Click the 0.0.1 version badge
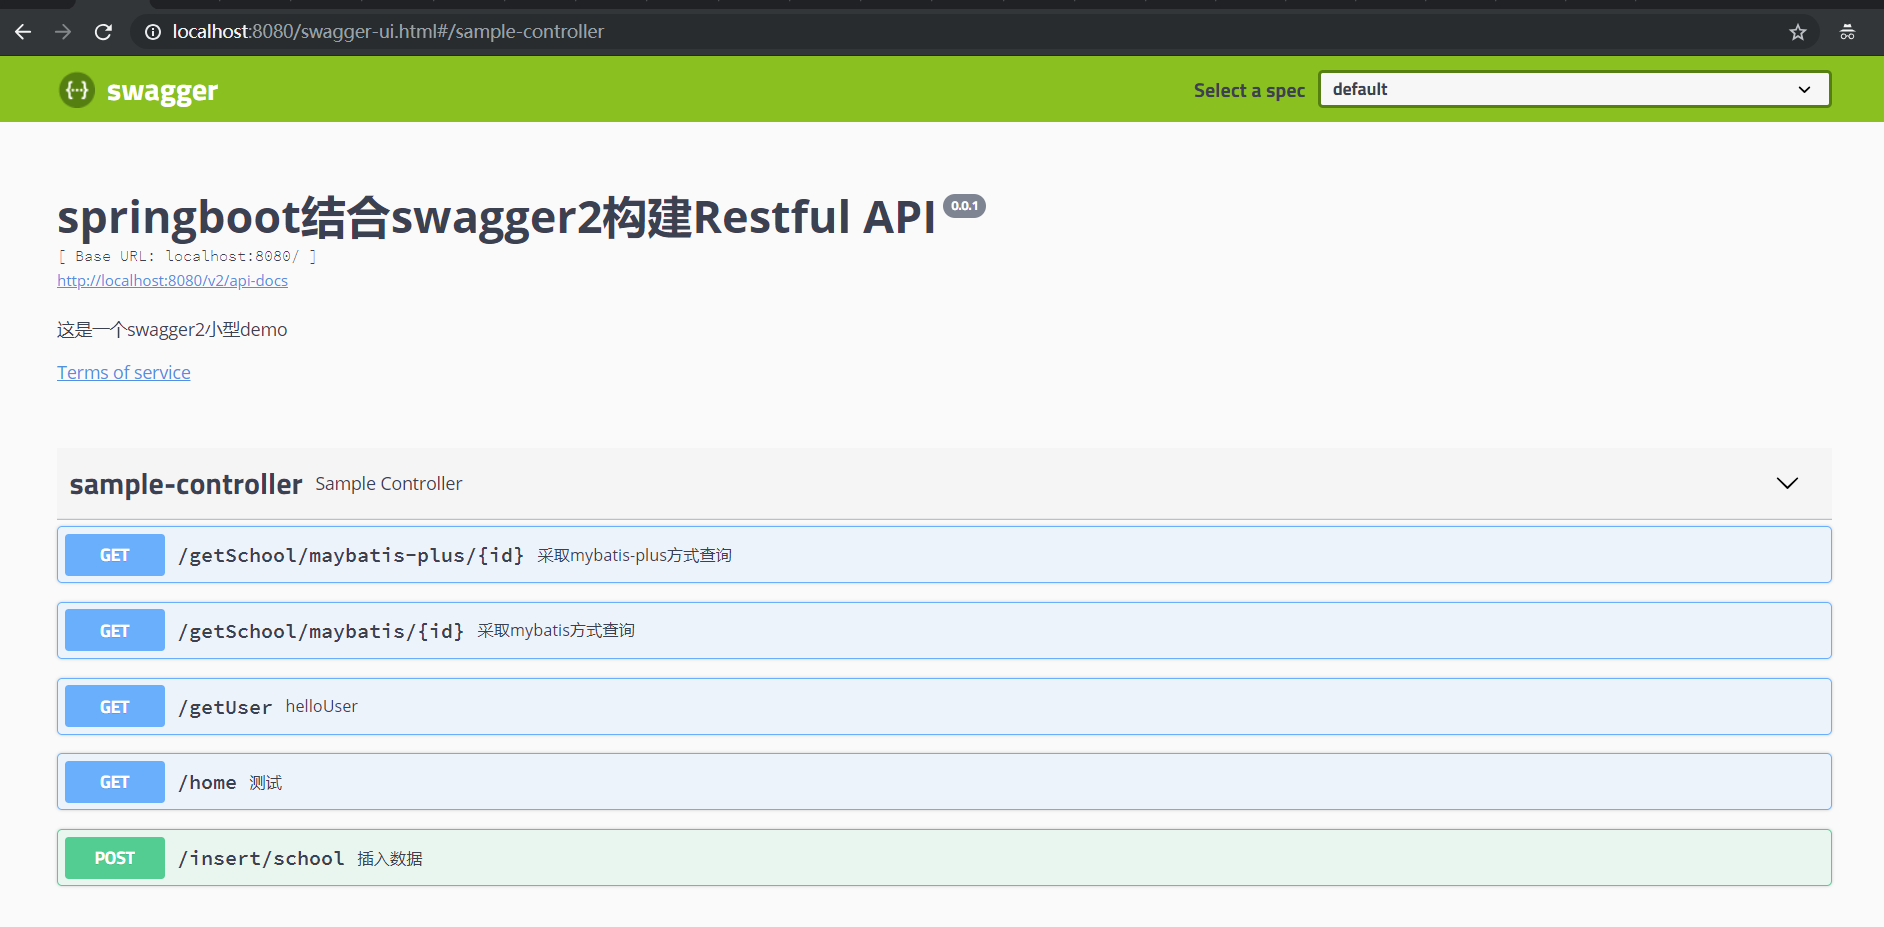 pyautogui.click(x=964, y=206)
